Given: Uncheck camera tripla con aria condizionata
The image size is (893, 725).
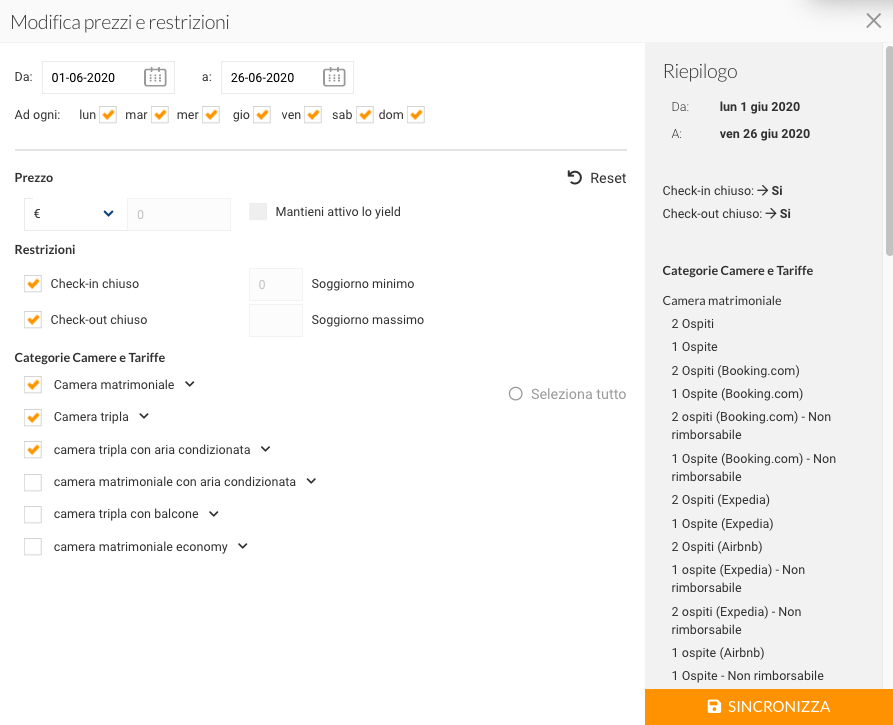Looking at the screenshot, I should point(33,450).
